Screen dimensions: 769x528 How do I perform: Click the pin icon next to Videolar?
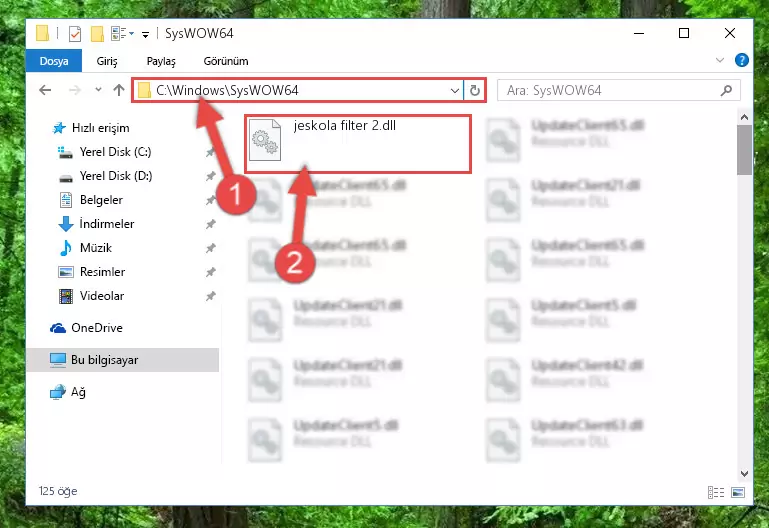tap(210, 296)
